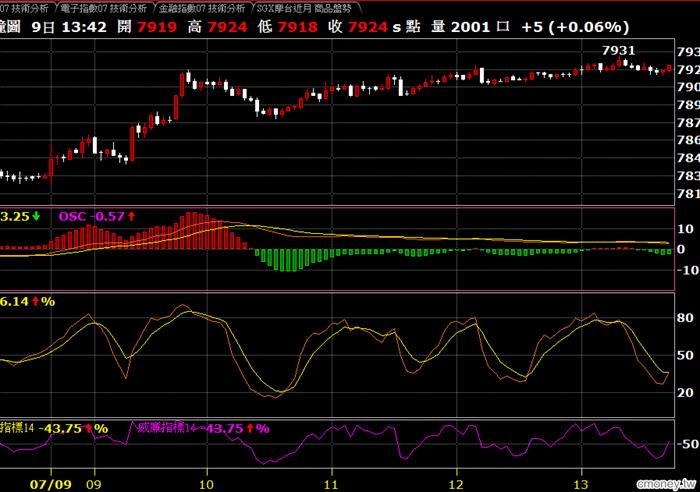Click the 7931 high price label
The height and width of the screenshot is (492, 700).
(x=618, y=50)
